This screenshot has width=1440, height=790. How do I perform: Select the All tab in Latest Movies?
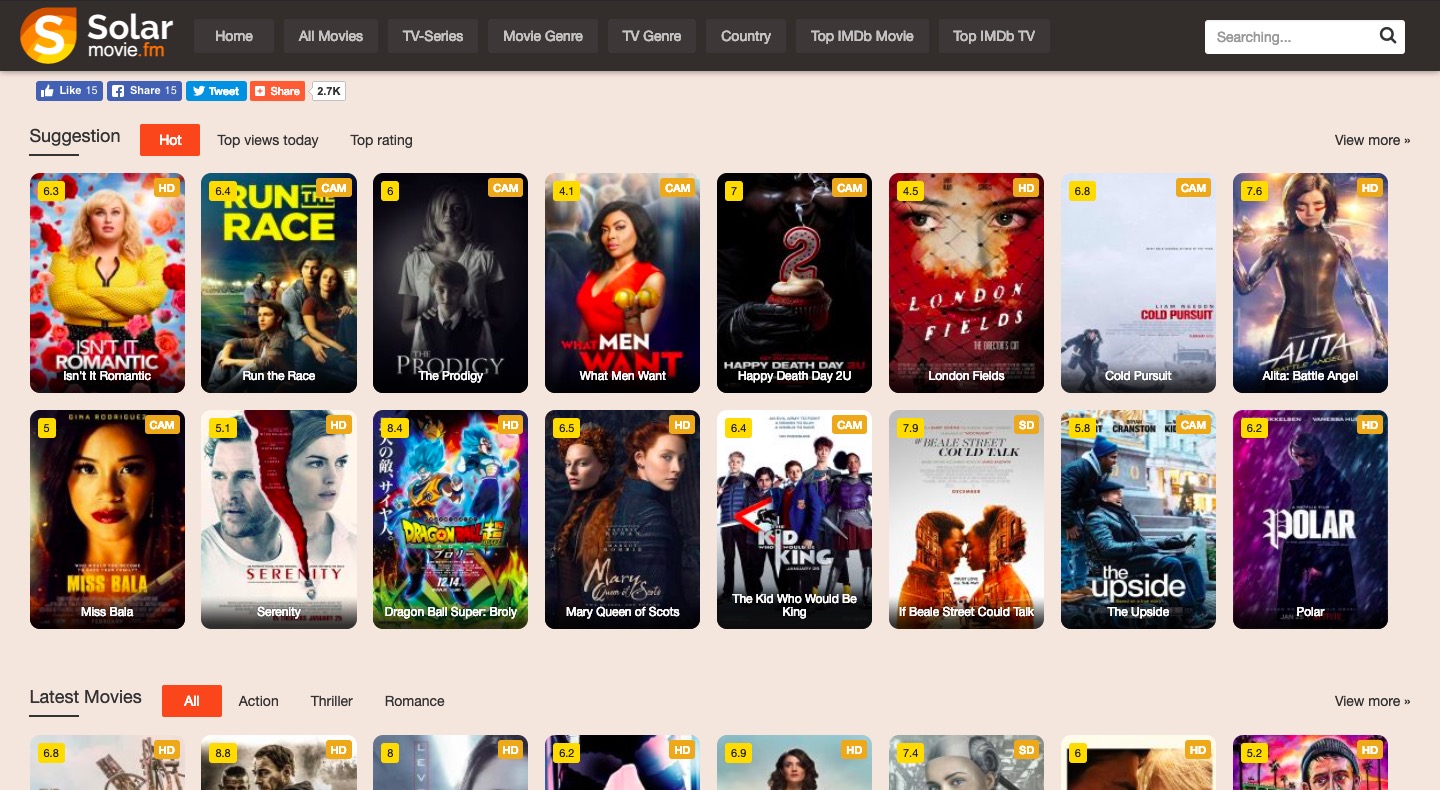(x=192, y=701)
